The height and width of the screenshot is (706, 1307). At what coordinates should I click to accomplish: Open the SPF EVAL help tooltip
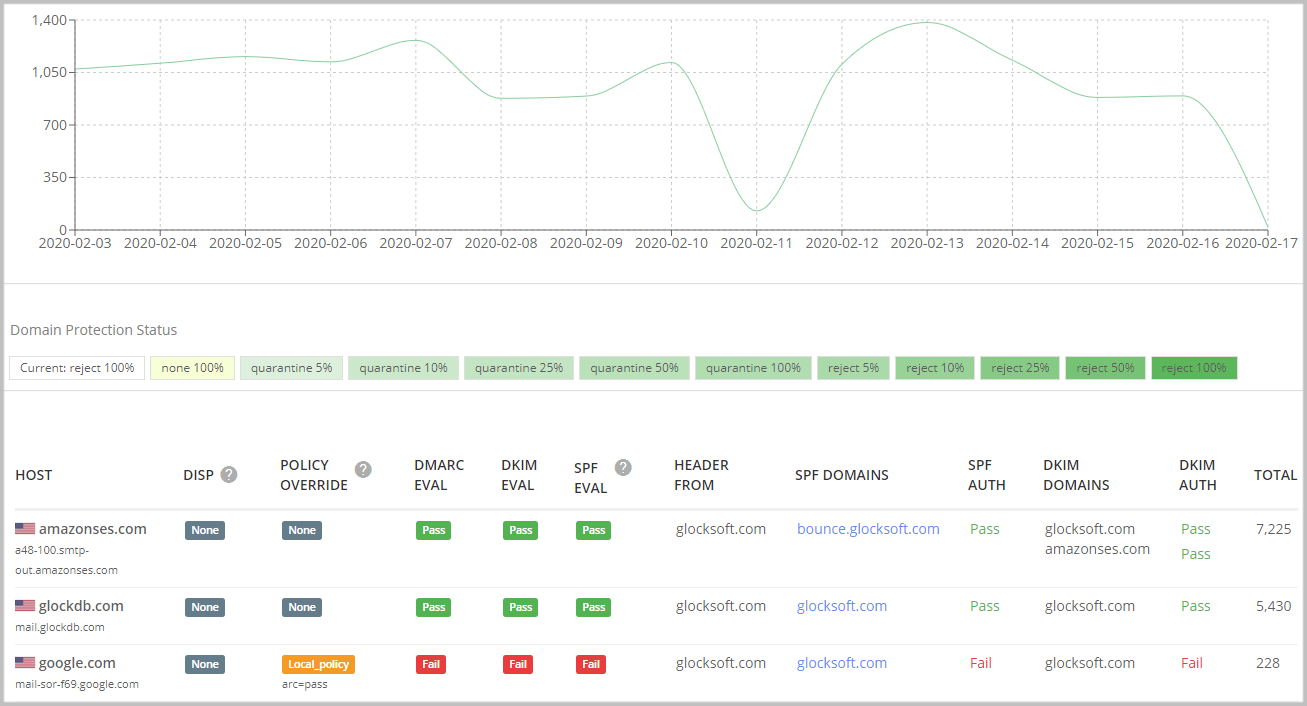pos(623,466)
